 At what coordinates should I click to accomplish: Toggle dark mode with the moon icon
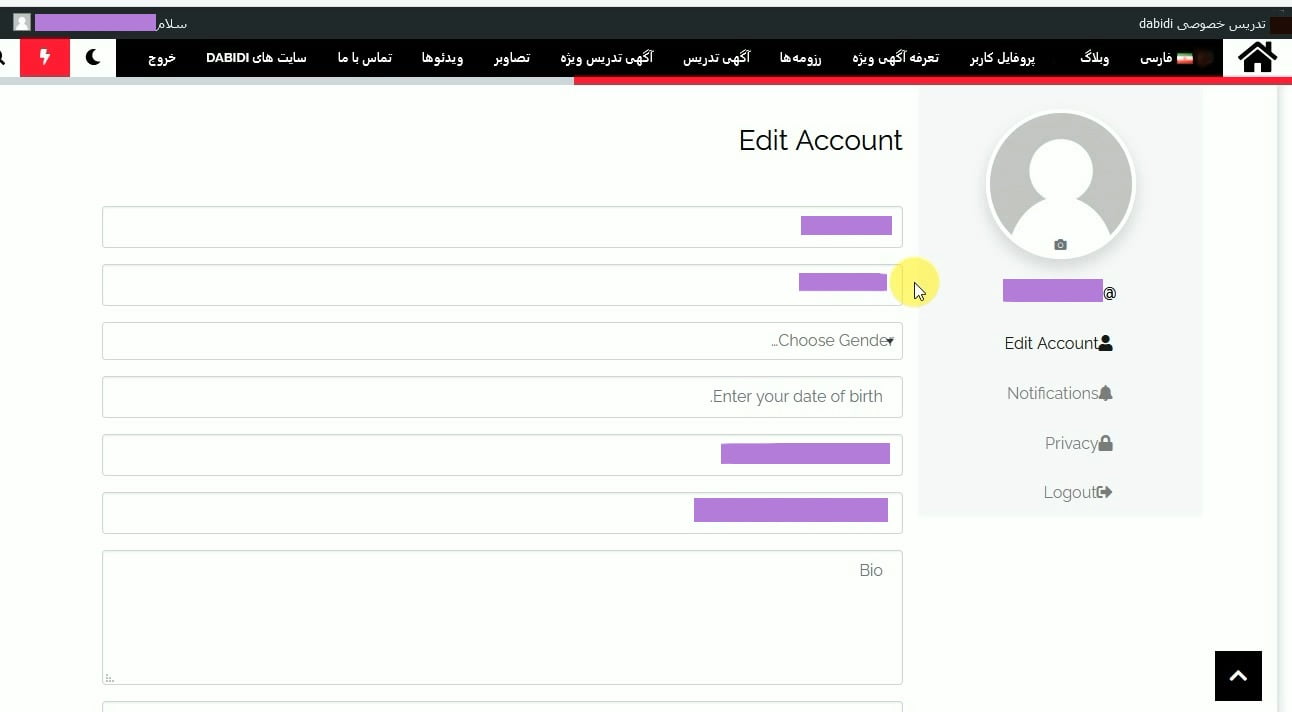[93, 58]
